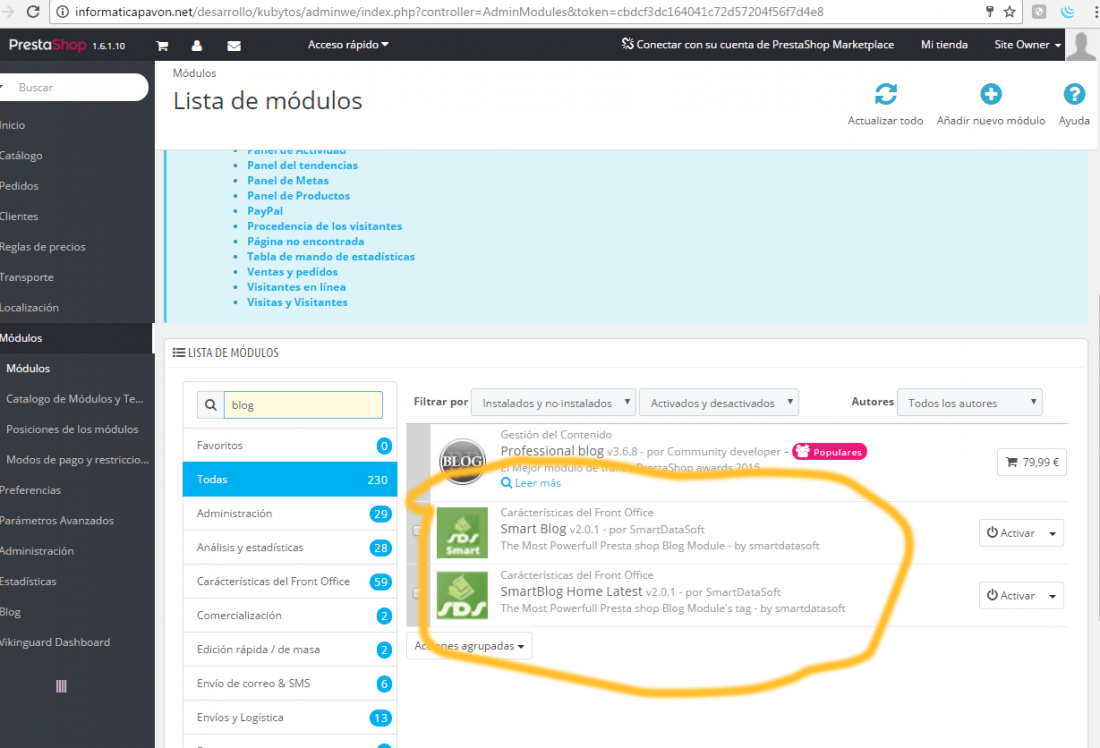The width and height of the screenshot is (1100, 748).
Task: Open the Todos los autores dropdown
Action: click(x=970, y=403)
